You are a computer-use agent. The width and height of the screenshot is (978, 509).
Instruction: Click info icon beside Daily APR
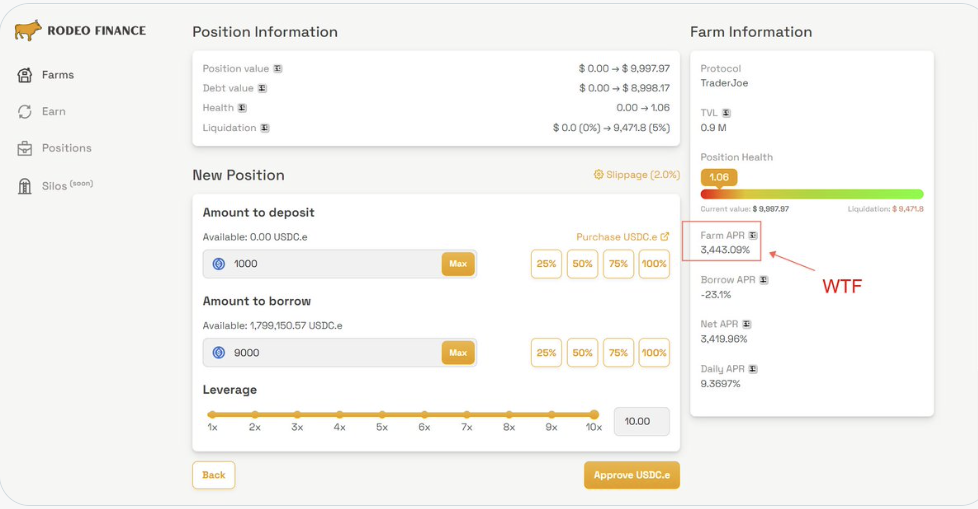pos(753,369)
